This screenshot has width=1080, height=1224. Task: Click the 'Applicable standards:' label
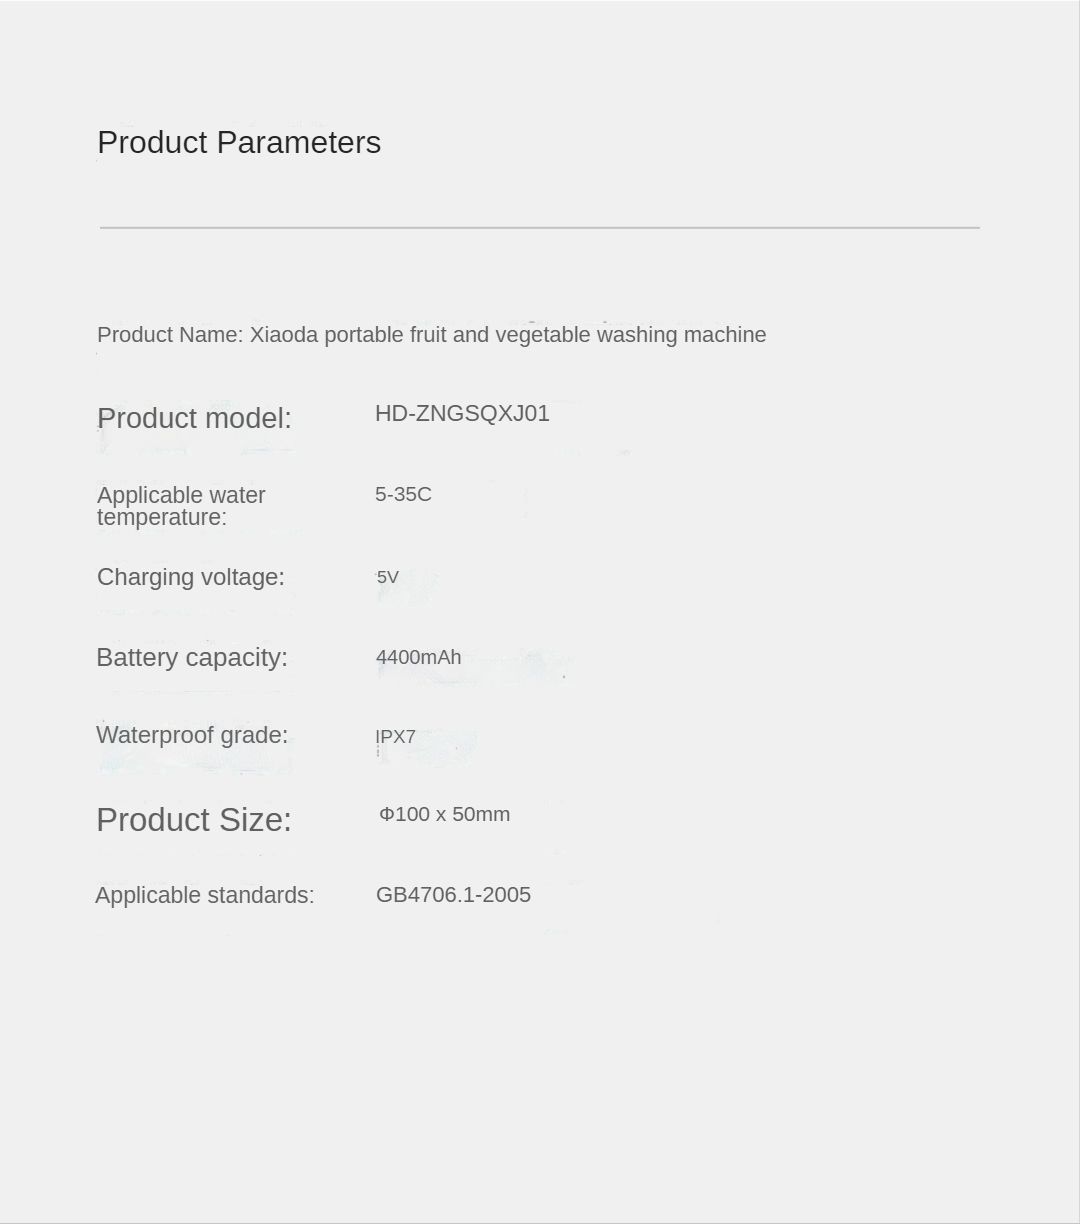[204, 895]
